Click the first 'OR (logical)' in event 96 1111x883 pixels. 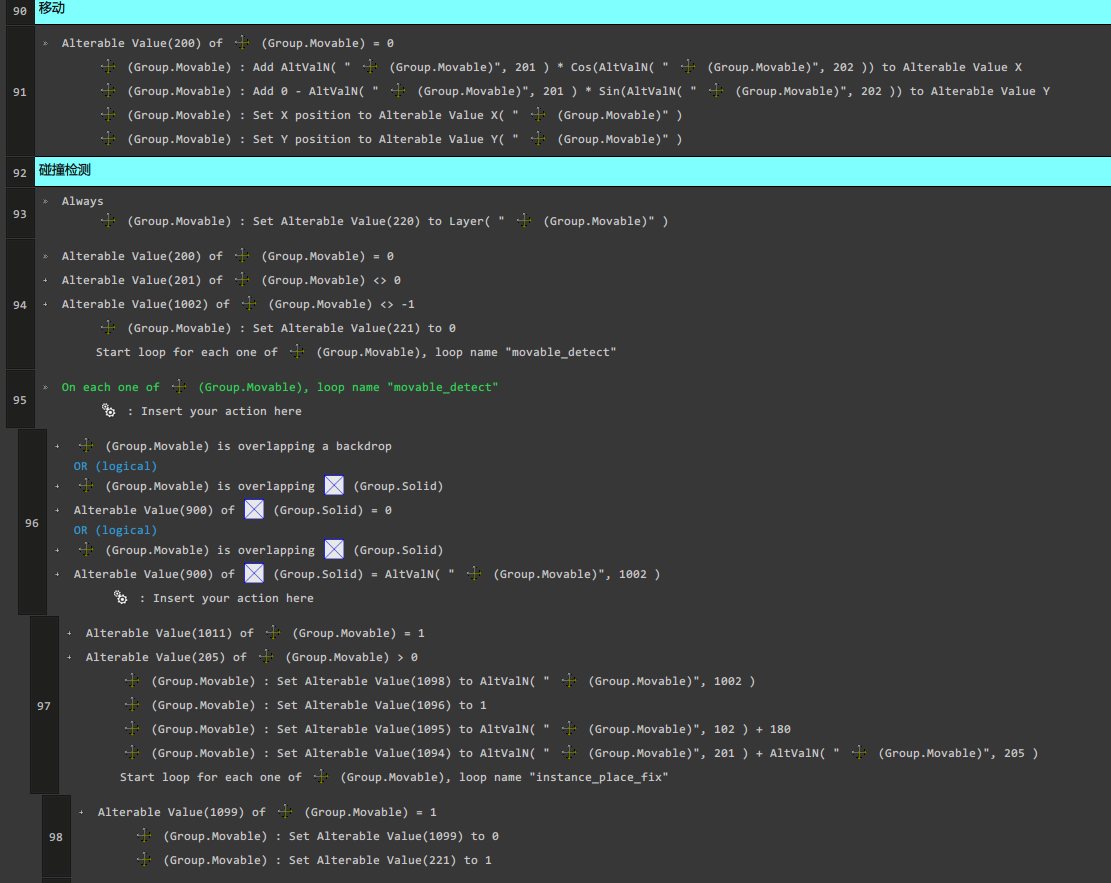click(115, 466)
